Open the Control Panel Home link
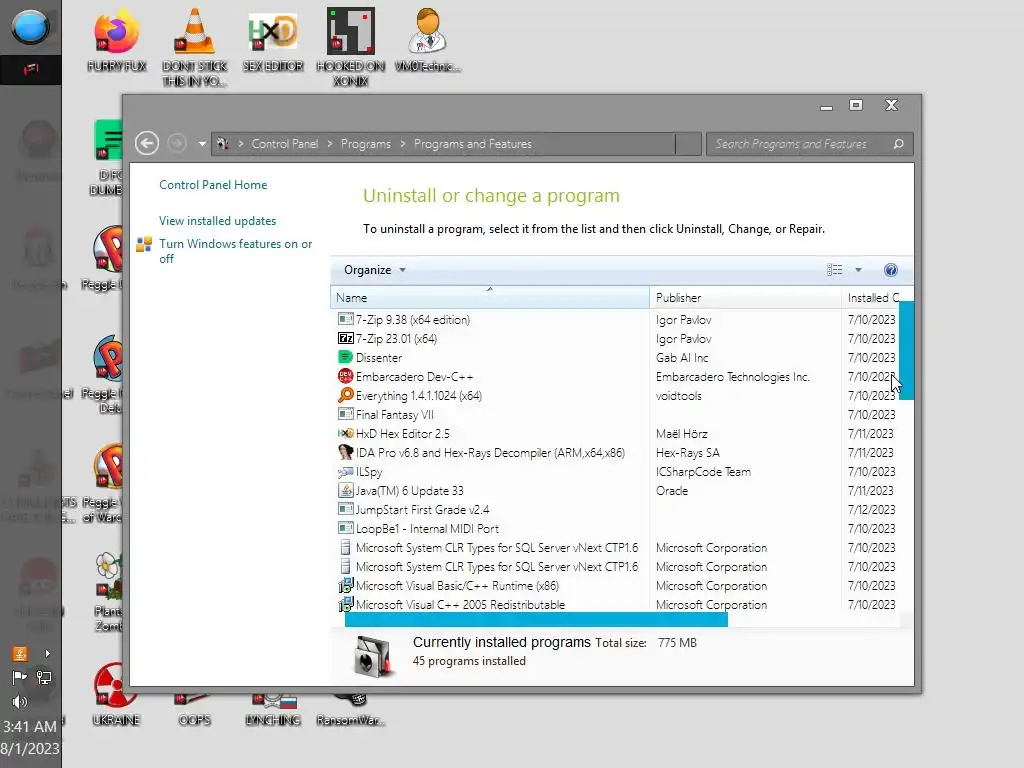The height and width of the screenshot is (768, 1024). (x=213, y=185)
